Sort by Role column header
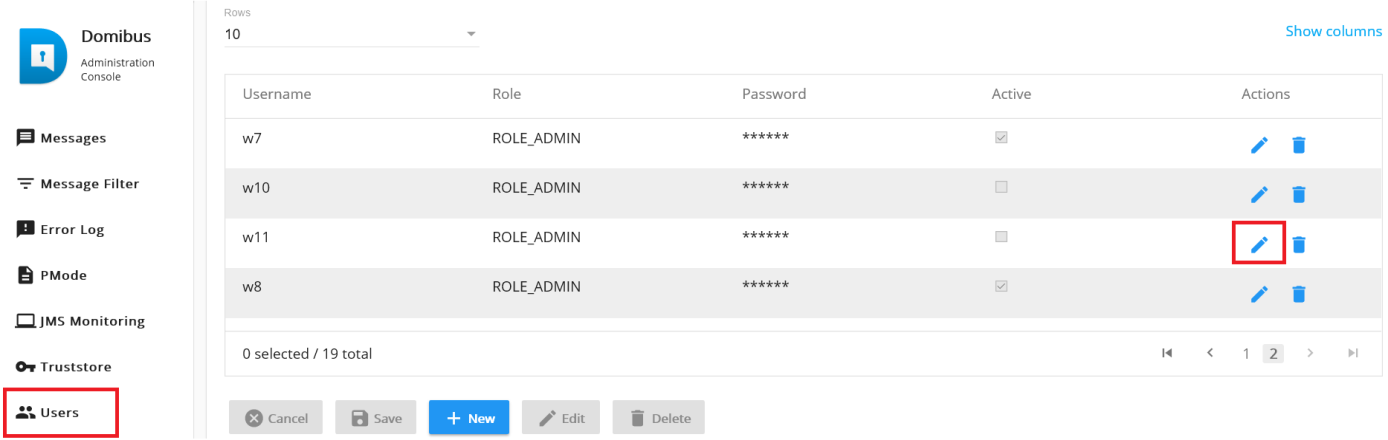This screenshot has height=440, width=1388. click(507, 94)
